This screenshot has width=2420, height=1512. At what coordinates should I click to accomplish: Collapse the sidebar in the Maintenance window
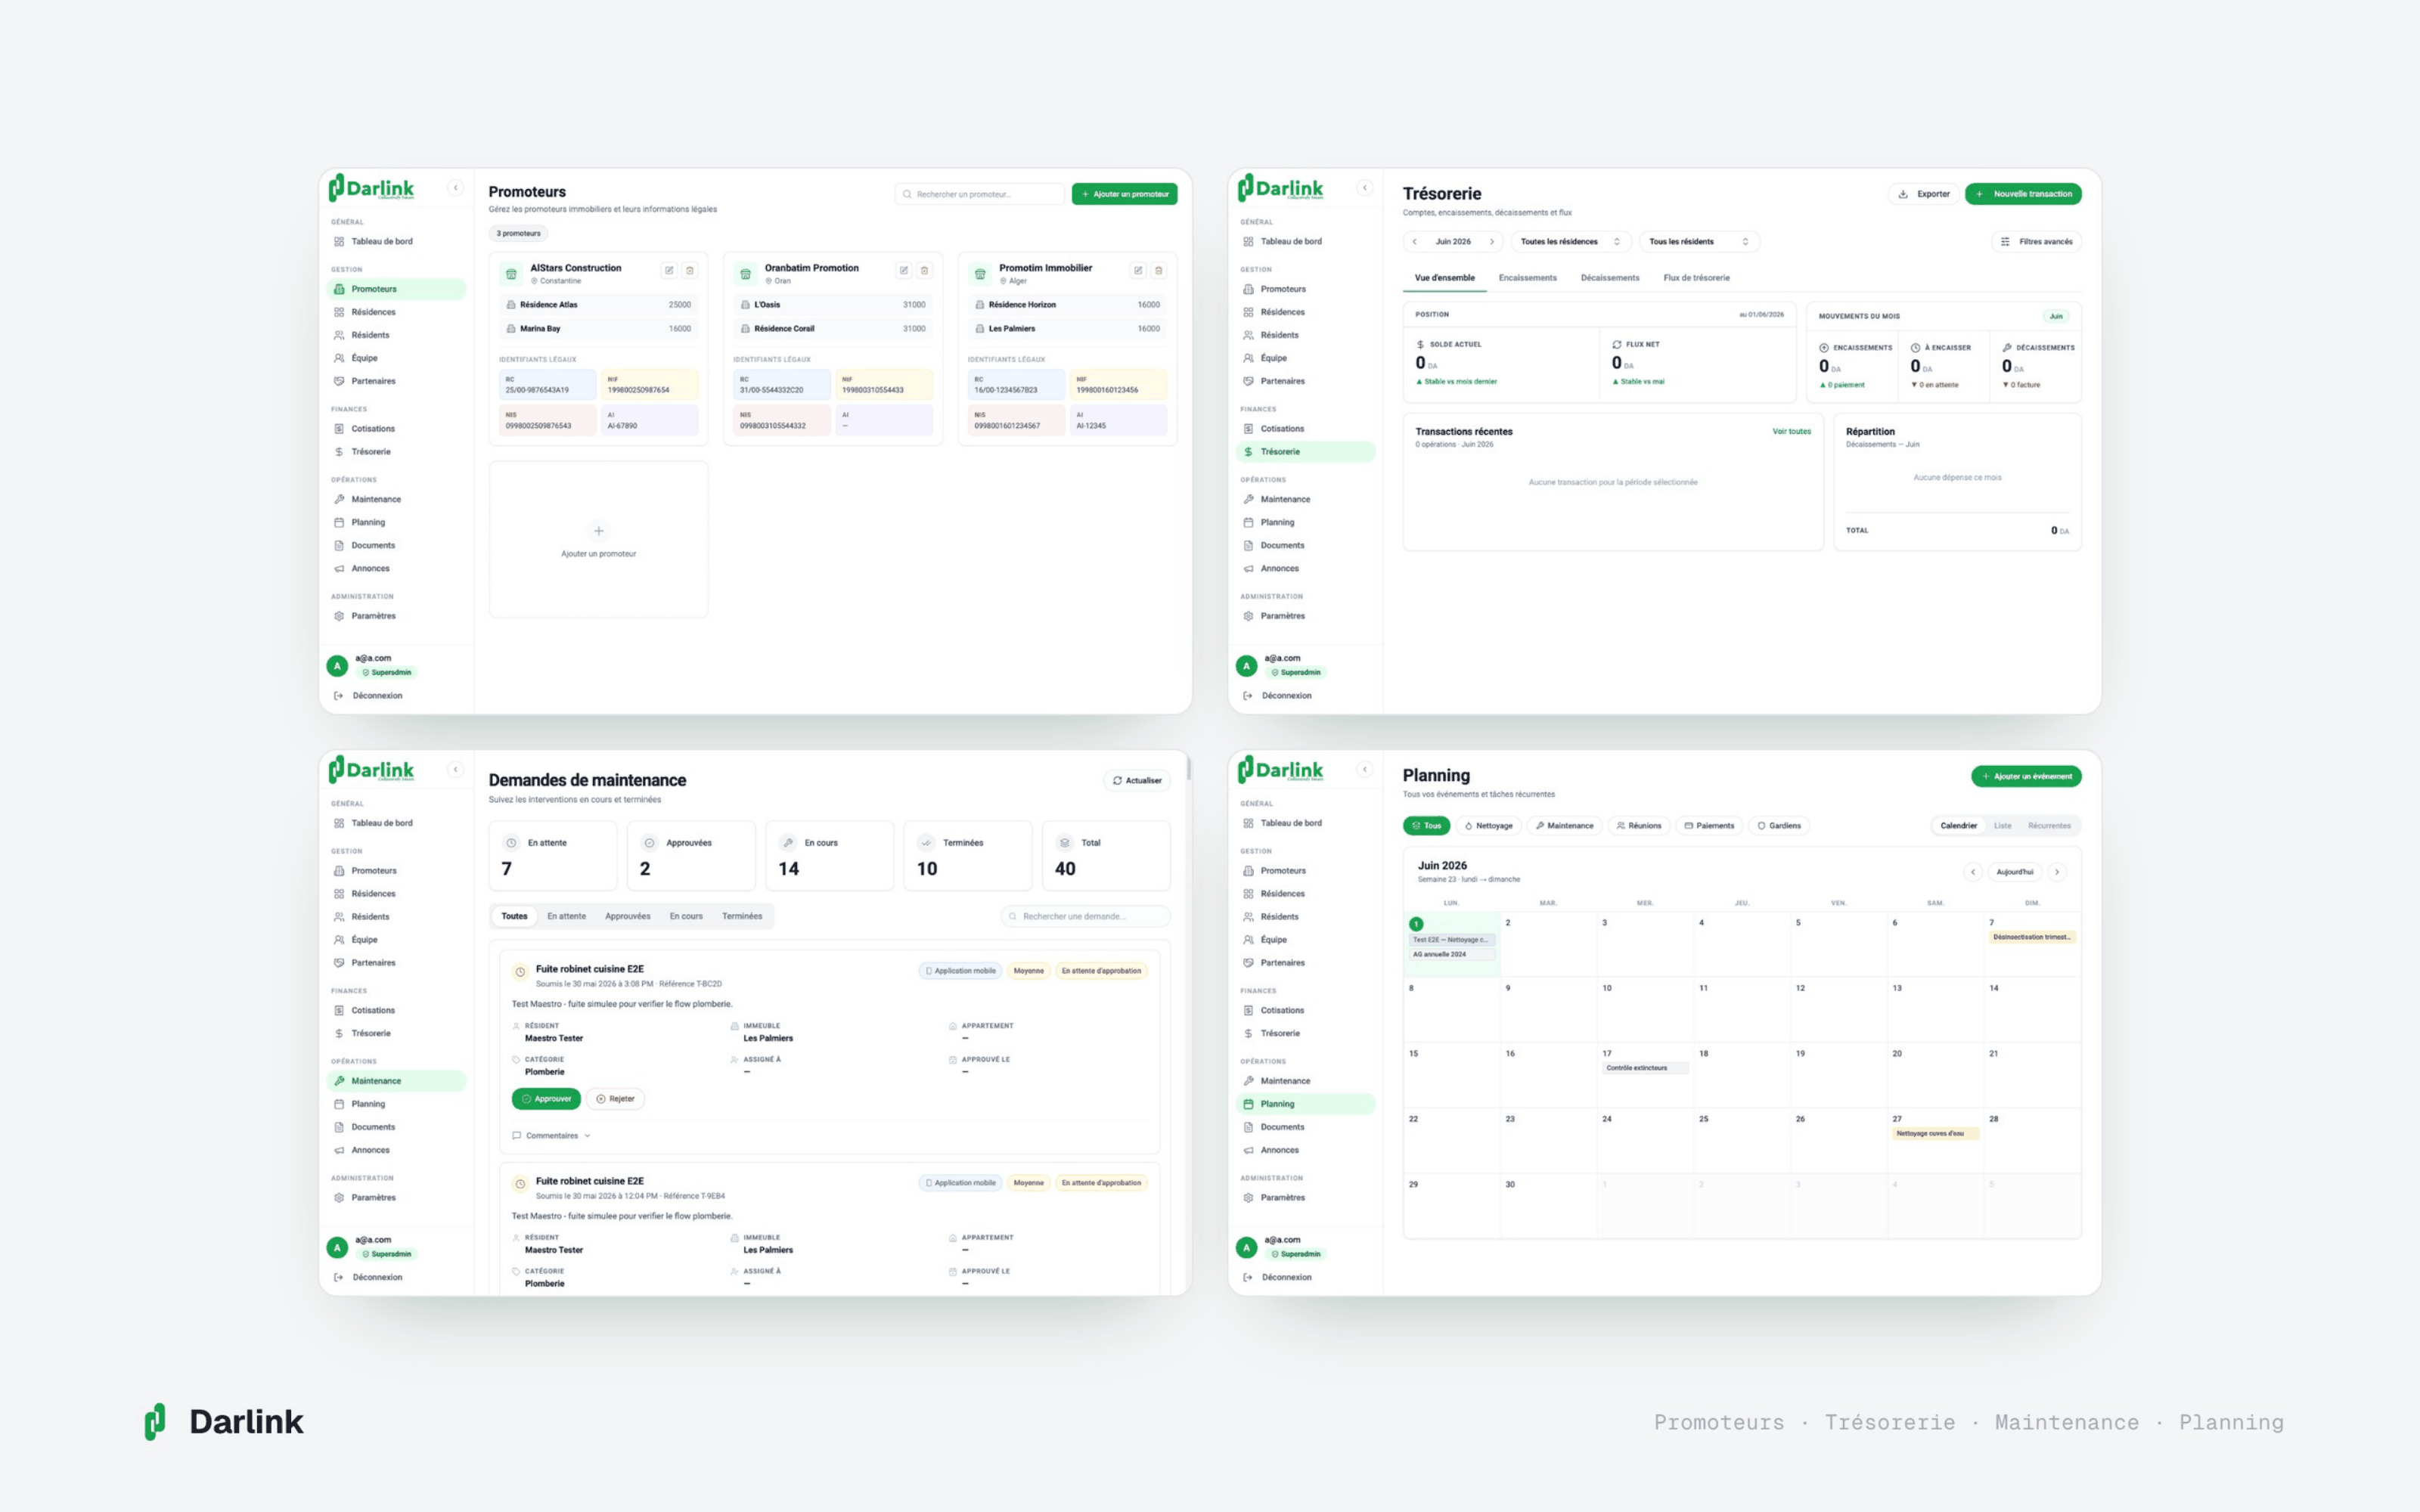tap(456, 769)
